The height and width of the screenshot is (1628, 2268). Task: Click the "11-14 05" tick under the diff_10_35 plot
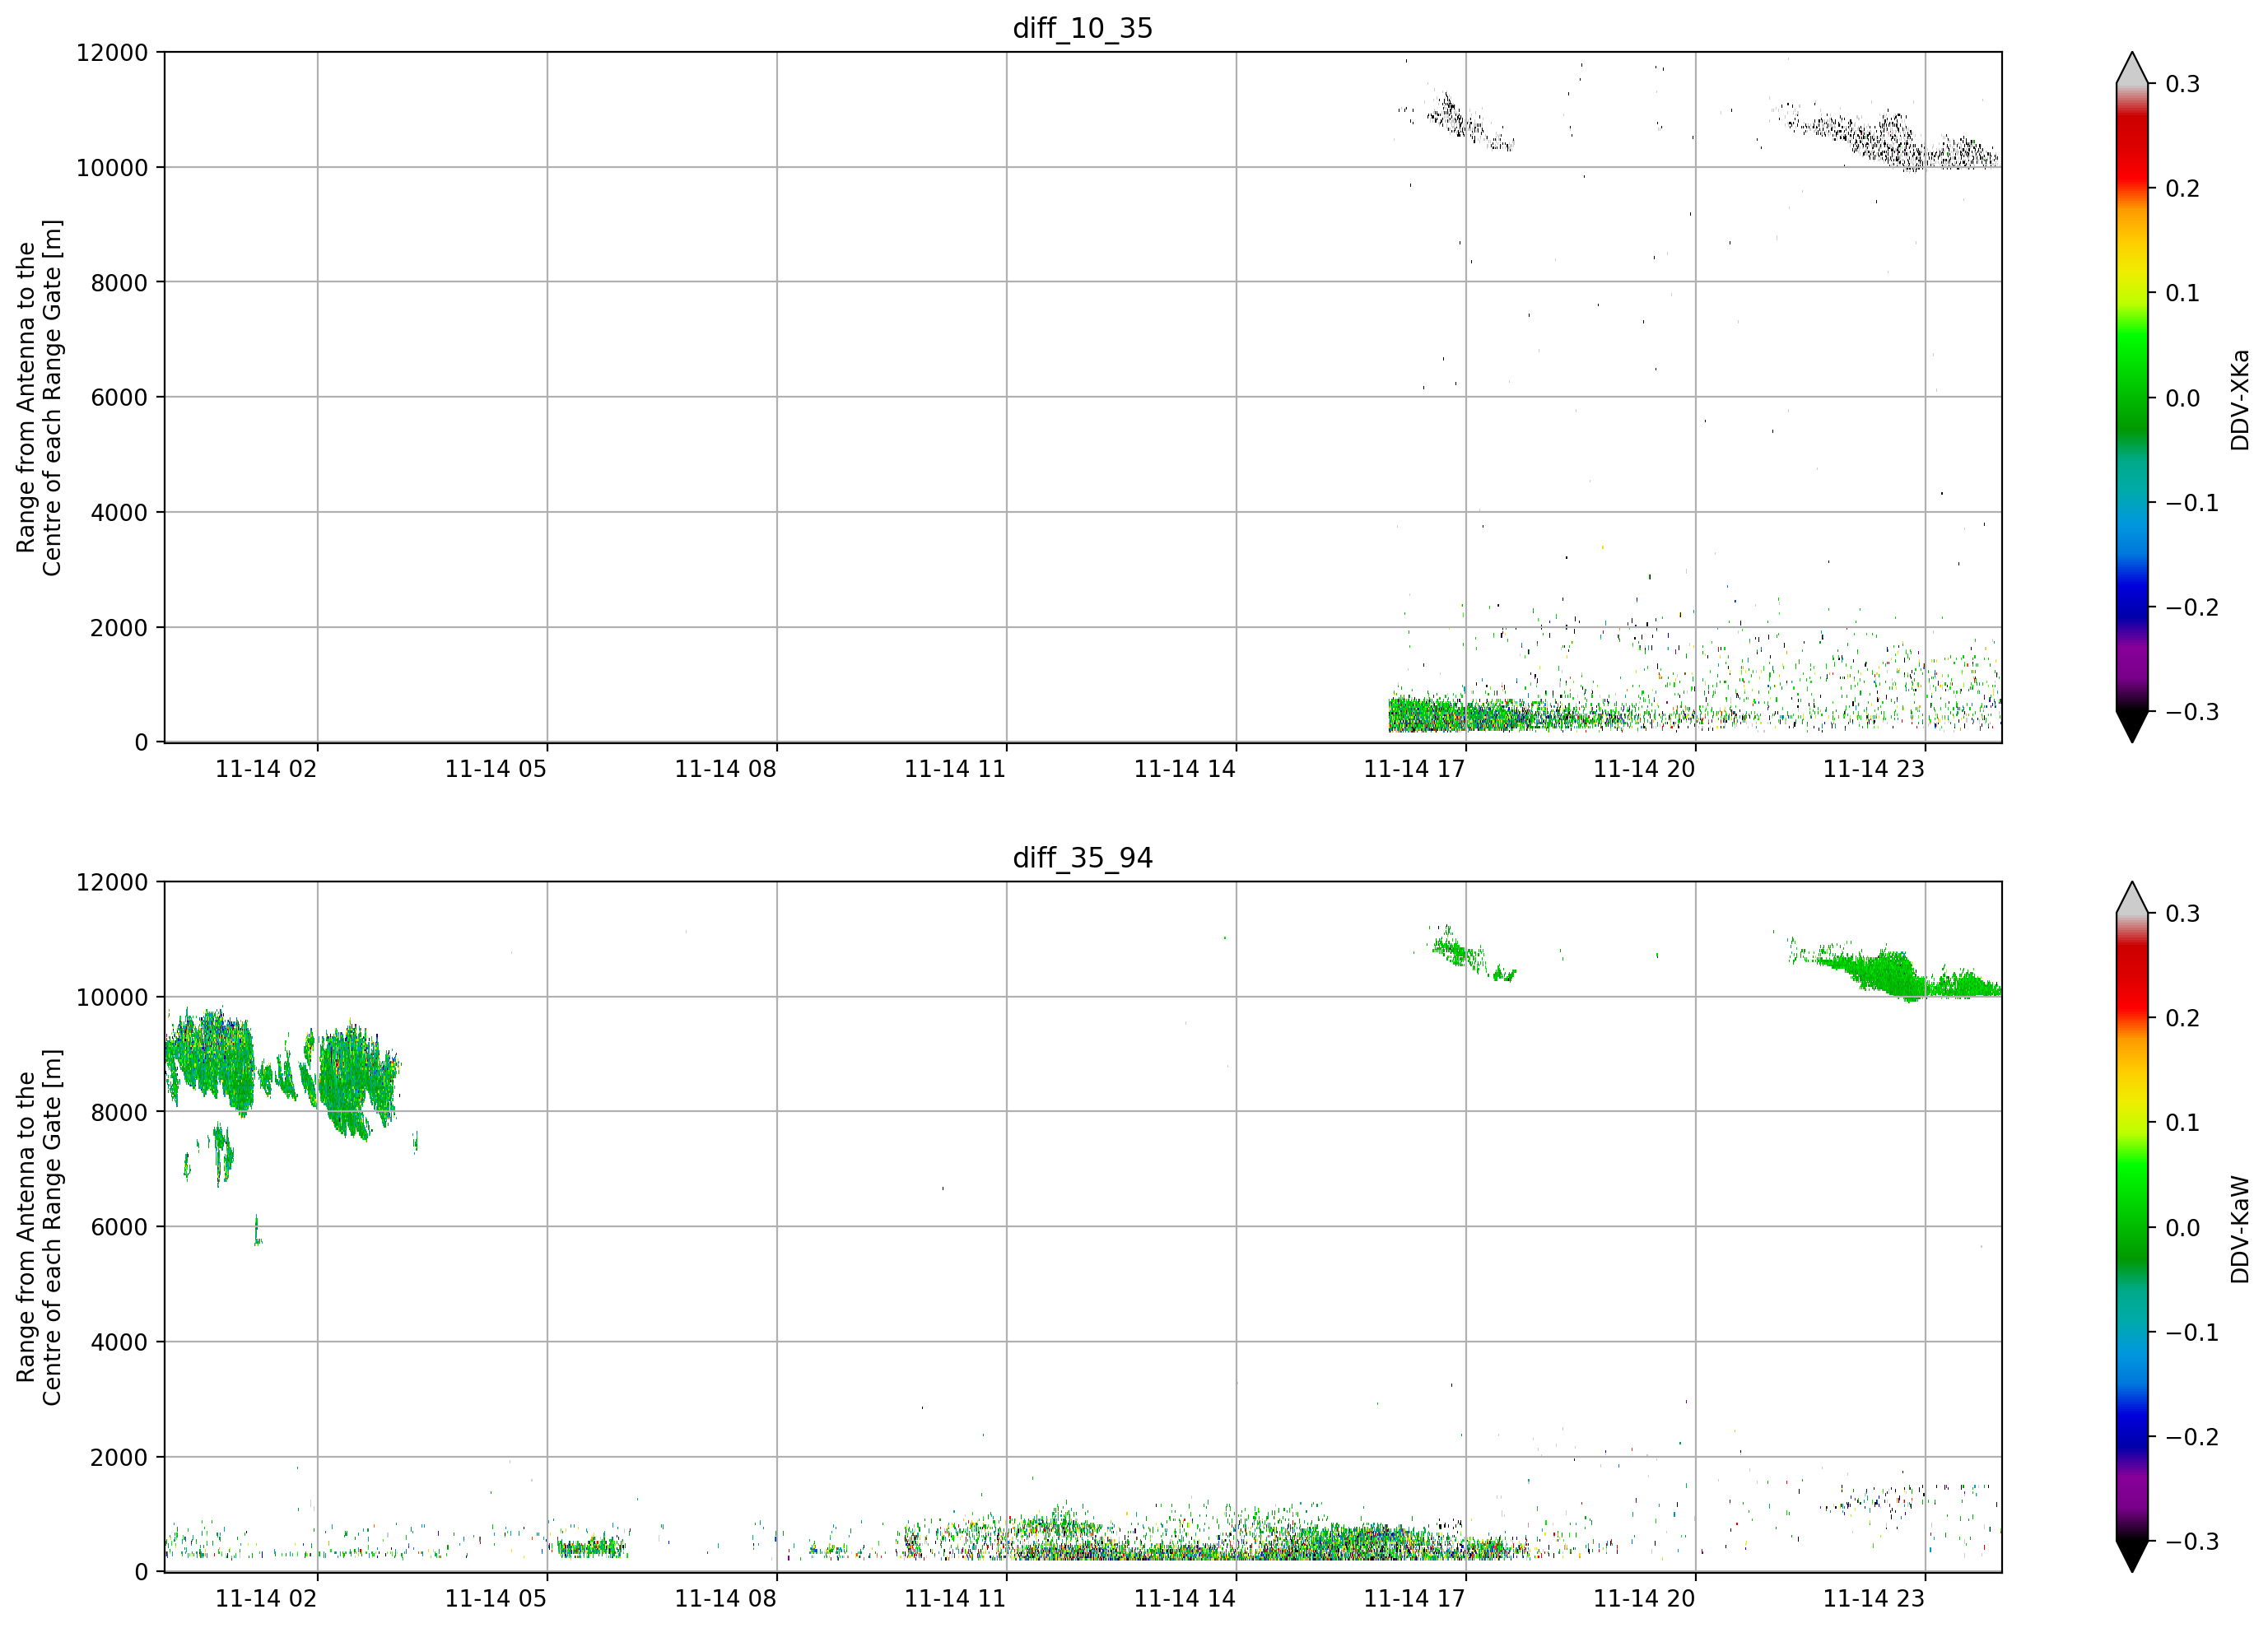click(496, 769)
